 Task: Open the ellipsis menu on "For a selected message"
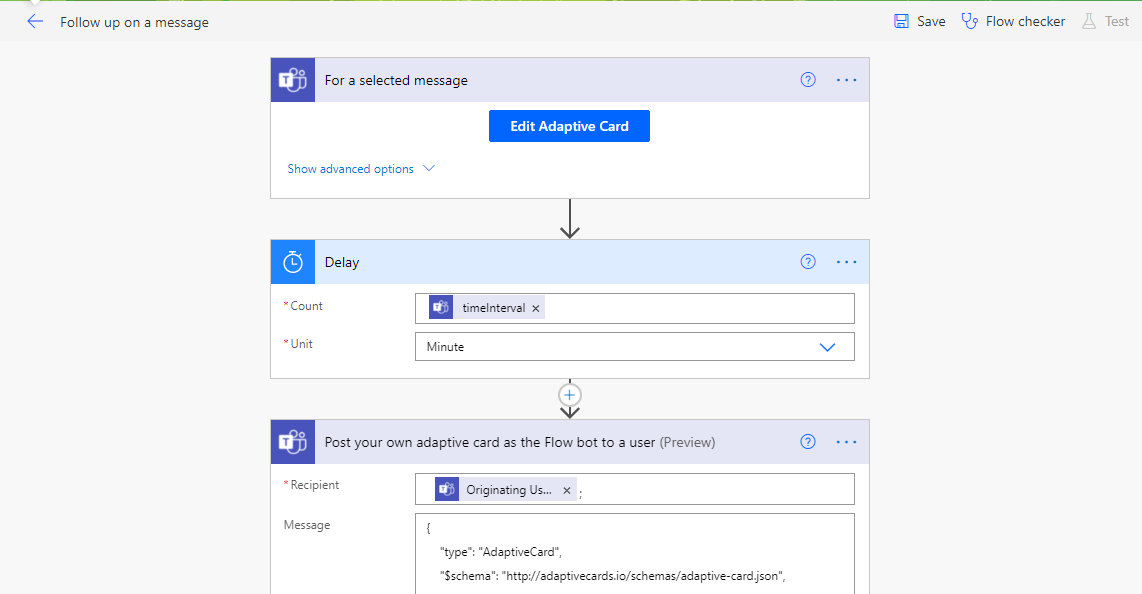(x=846, y=79)
